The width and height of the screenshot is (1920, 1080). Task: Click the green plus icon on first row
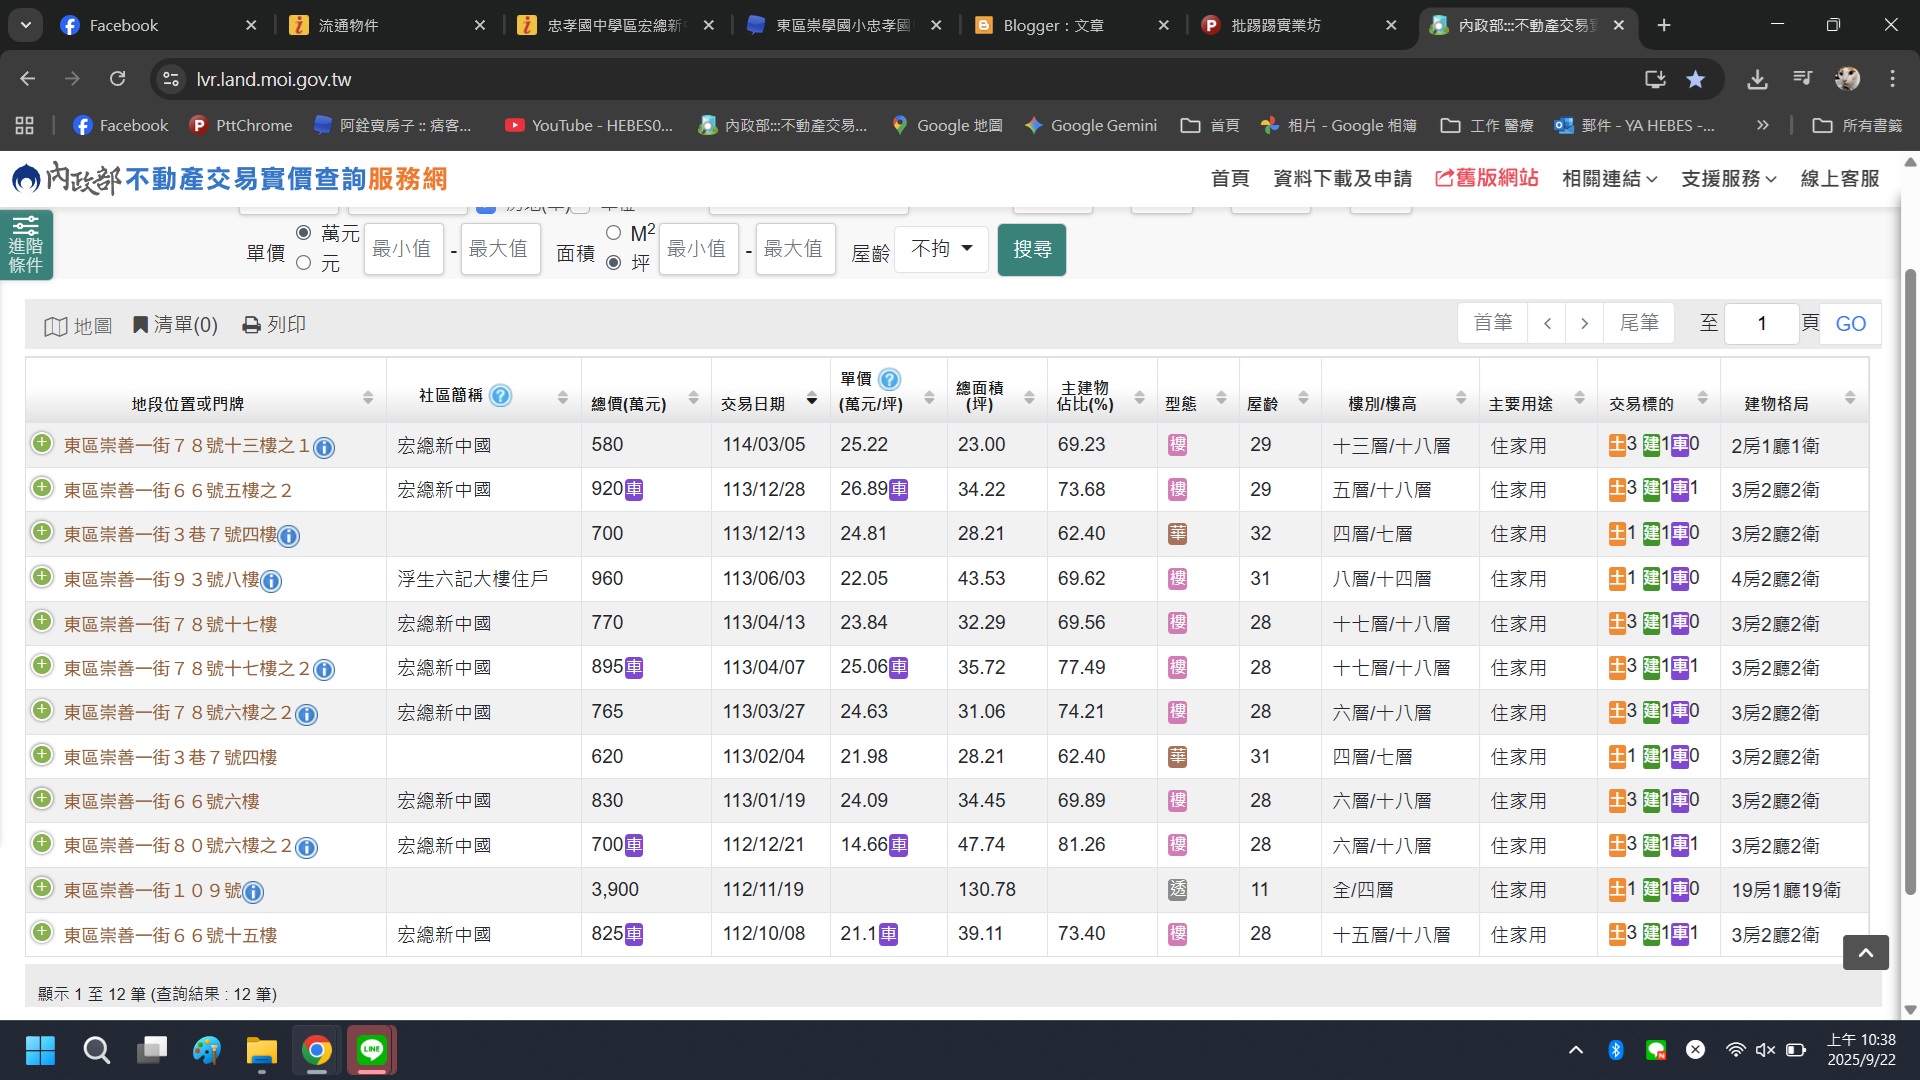coord(41,443)
